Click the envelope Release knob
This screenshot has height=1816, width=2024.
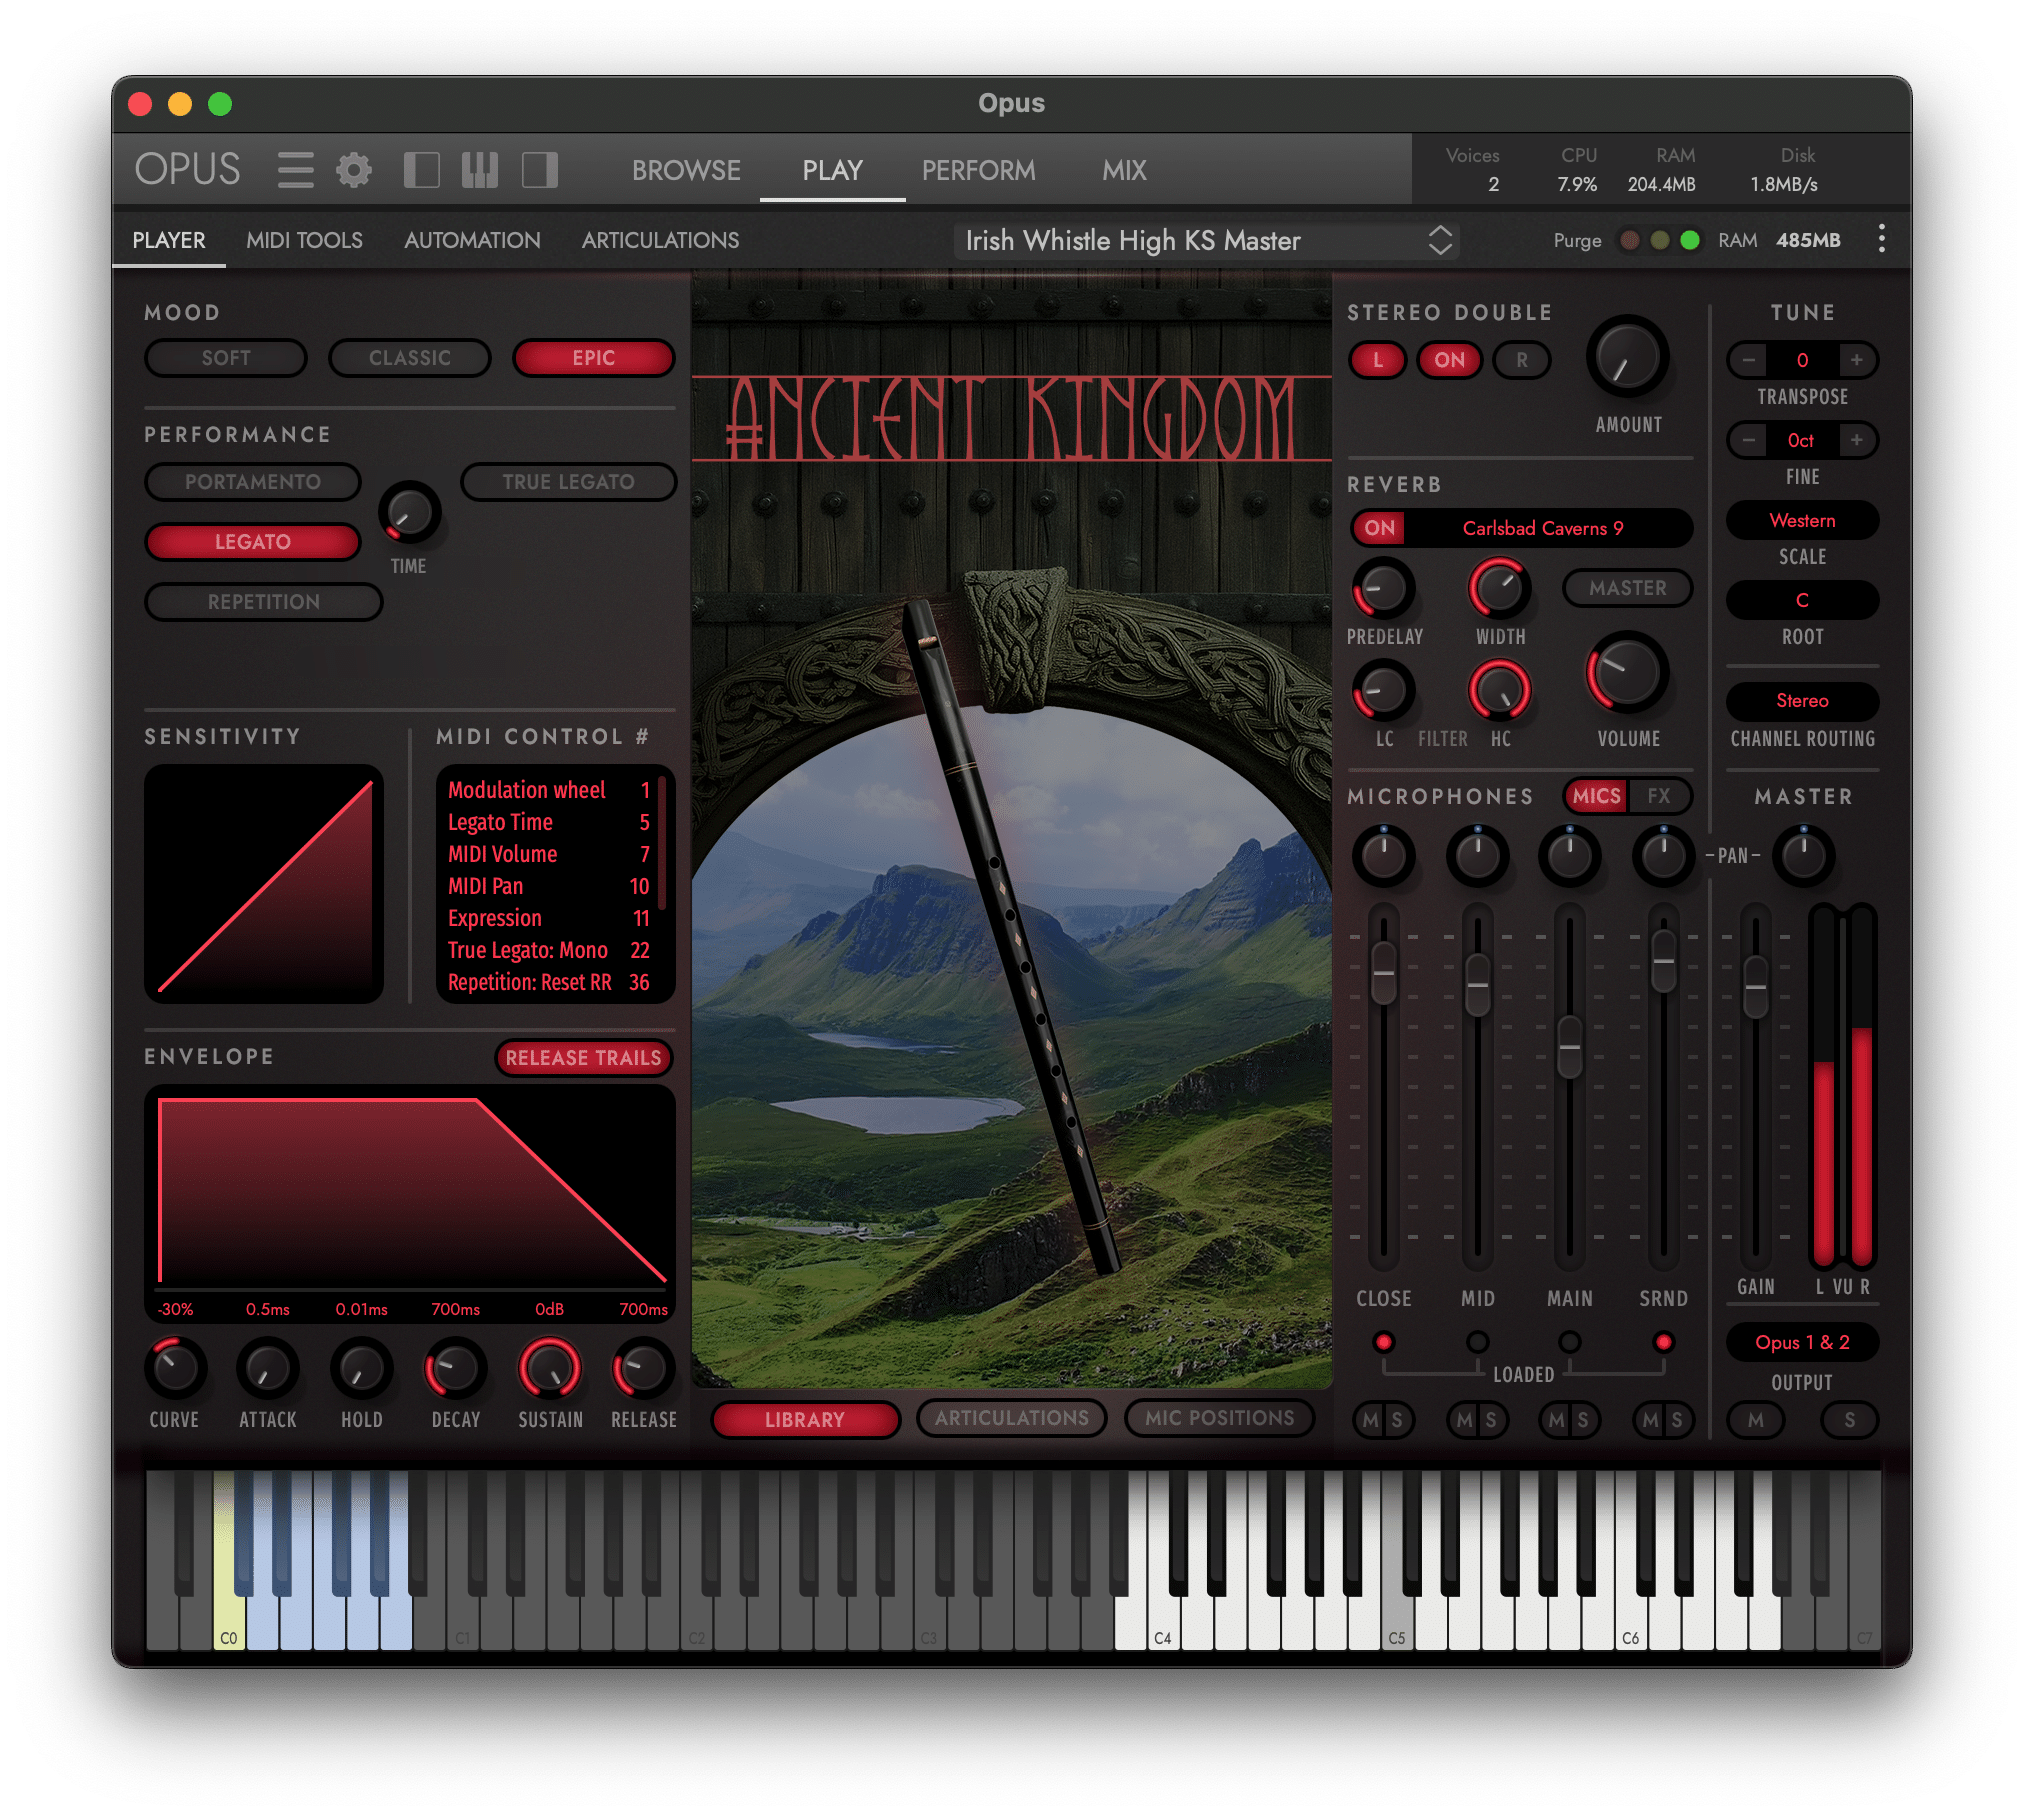pyautogui.click(x=643, y=1368)
